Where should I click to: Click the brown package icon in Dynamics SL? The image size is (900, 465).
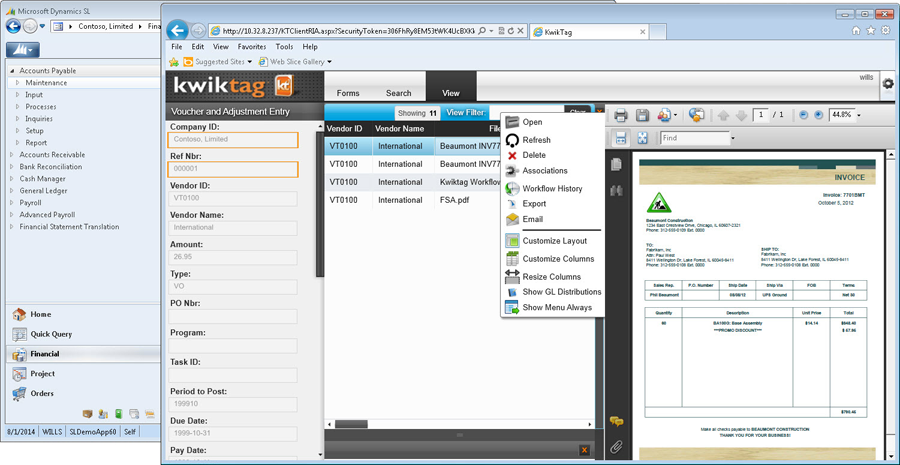pyautogui.click(x=88, y=413)
